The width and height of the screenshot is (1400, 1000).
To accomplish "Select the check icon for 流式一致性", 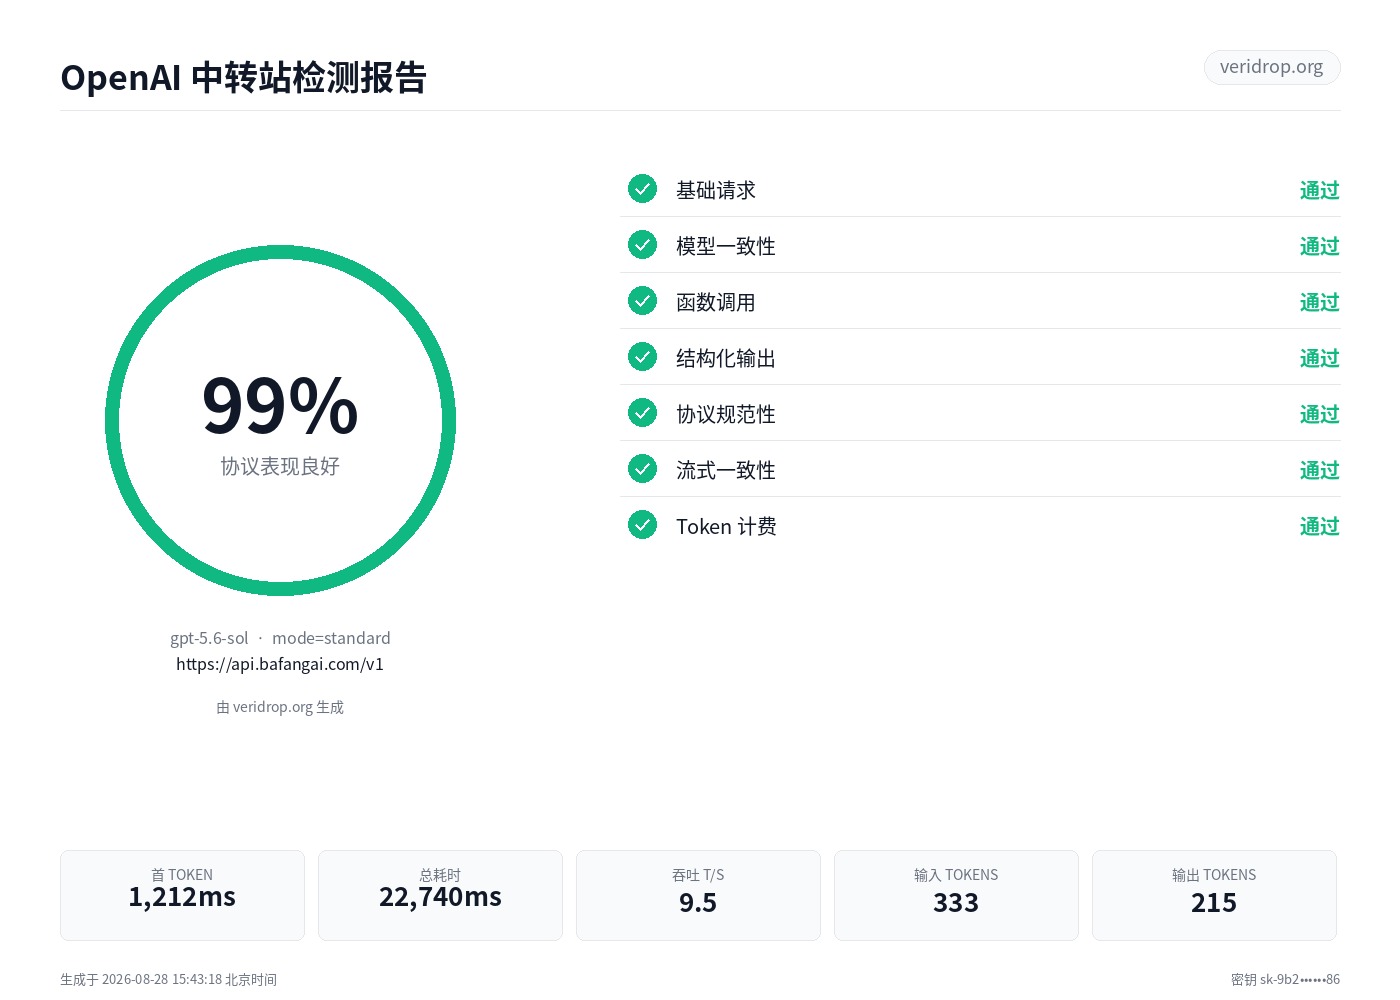I will [x=642, y=468].
